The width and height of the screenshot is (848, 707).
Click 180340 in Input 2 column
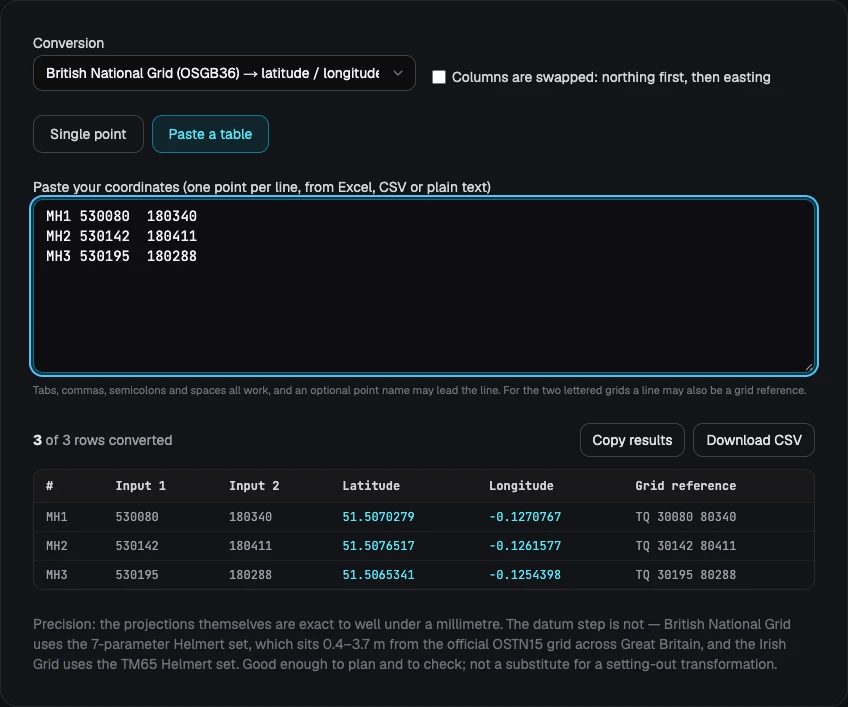(x=250, y=517)
